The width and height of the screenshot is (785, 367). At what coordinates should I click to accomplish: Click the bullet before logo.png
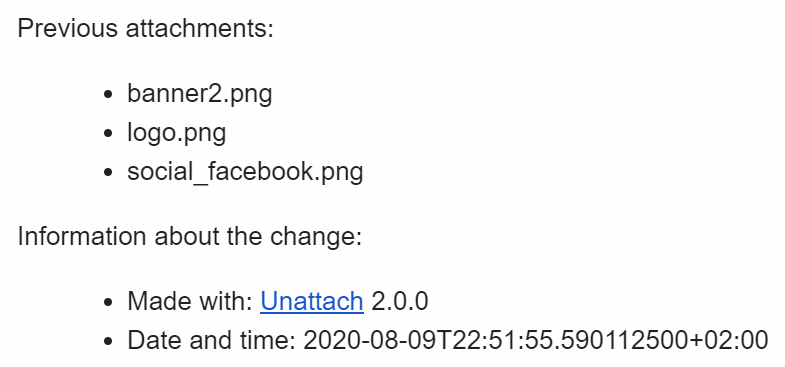pyautogui.click(x=107, y=134)
